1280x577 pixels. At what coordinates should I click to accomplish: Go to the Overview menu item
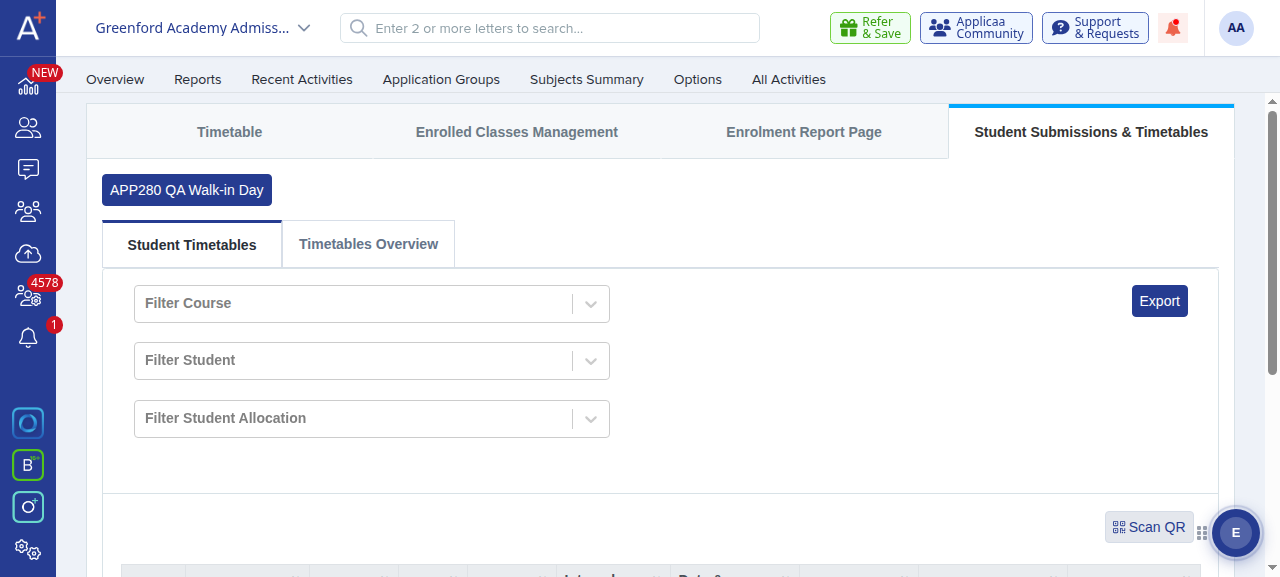click(x=115, y=79)
